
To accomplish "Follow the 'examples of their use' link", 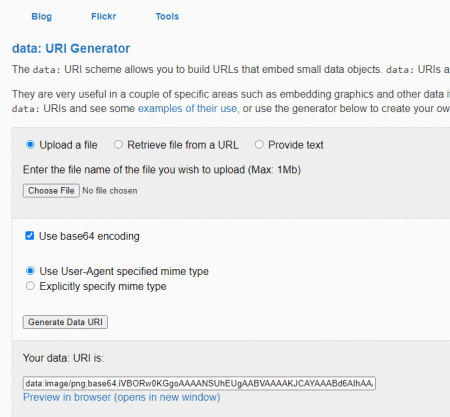I will (188, 109).
